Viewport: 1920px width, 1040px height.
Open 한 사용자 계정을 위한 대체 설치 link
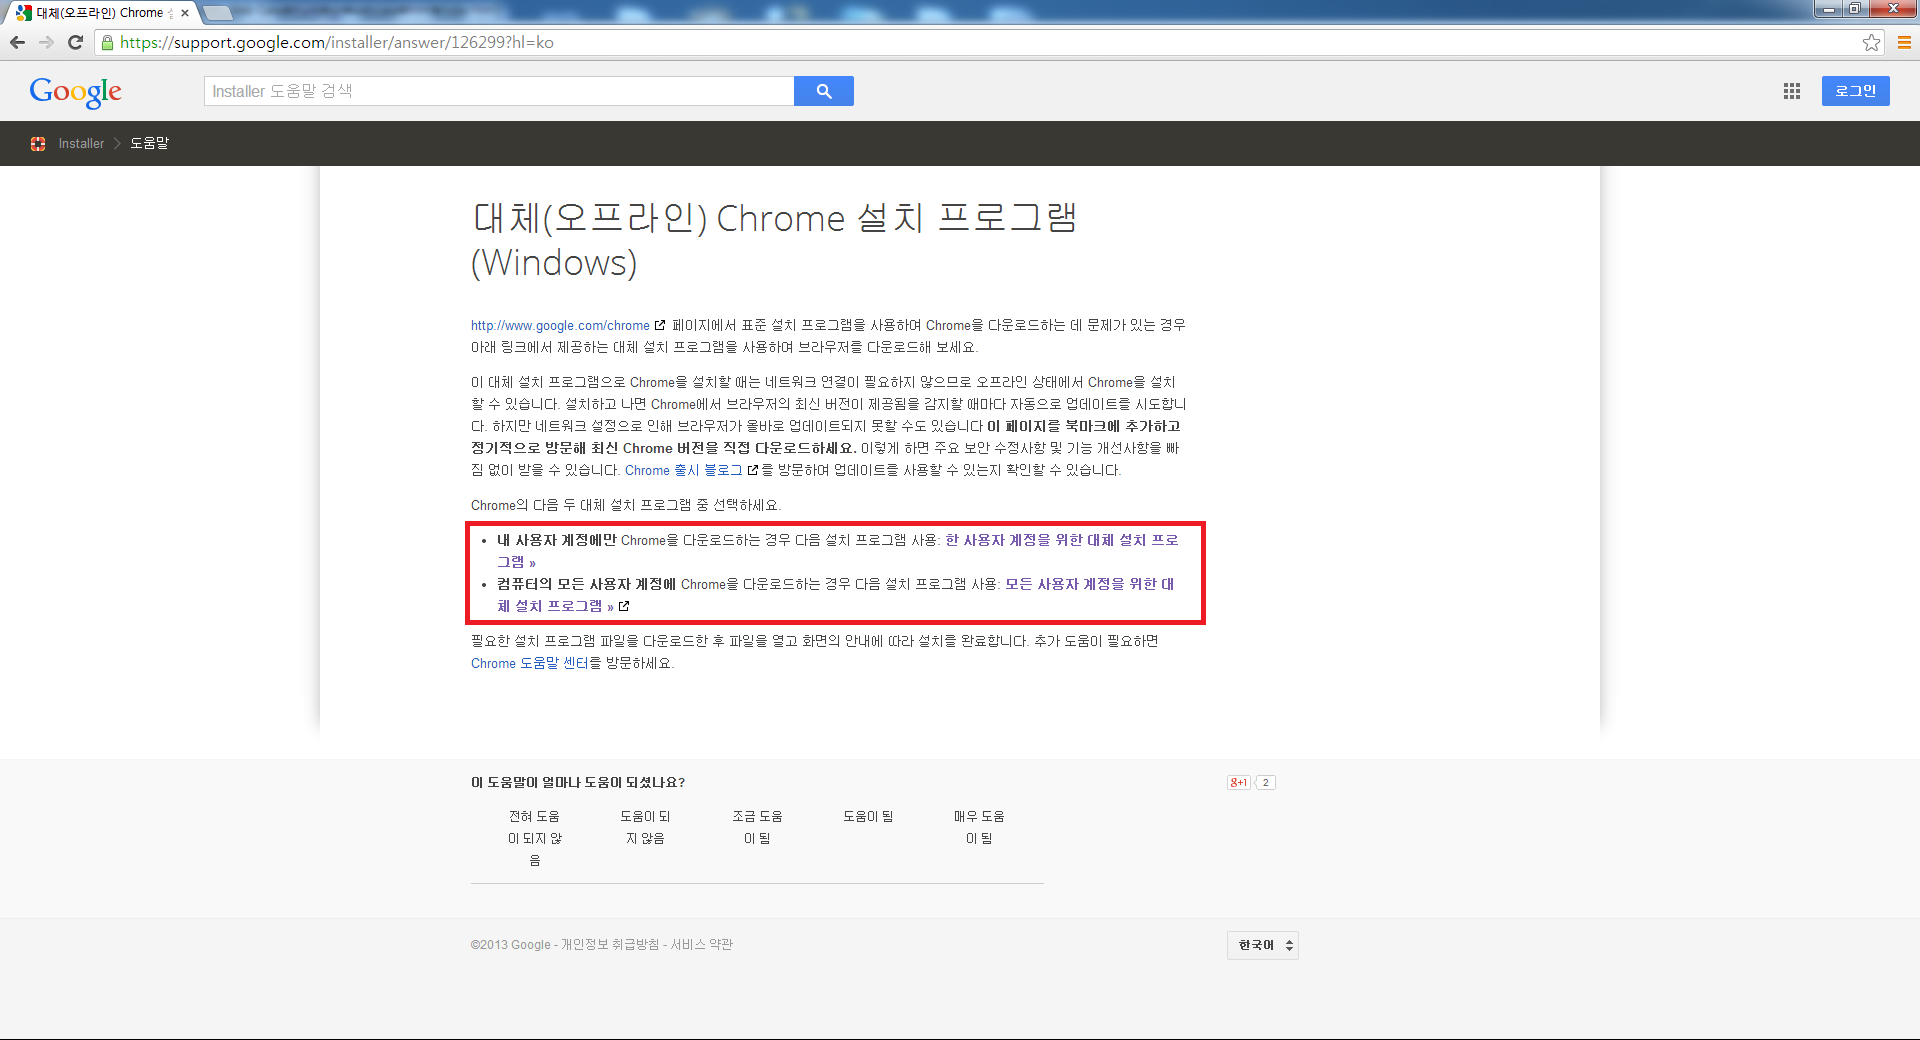pos(837,551)
